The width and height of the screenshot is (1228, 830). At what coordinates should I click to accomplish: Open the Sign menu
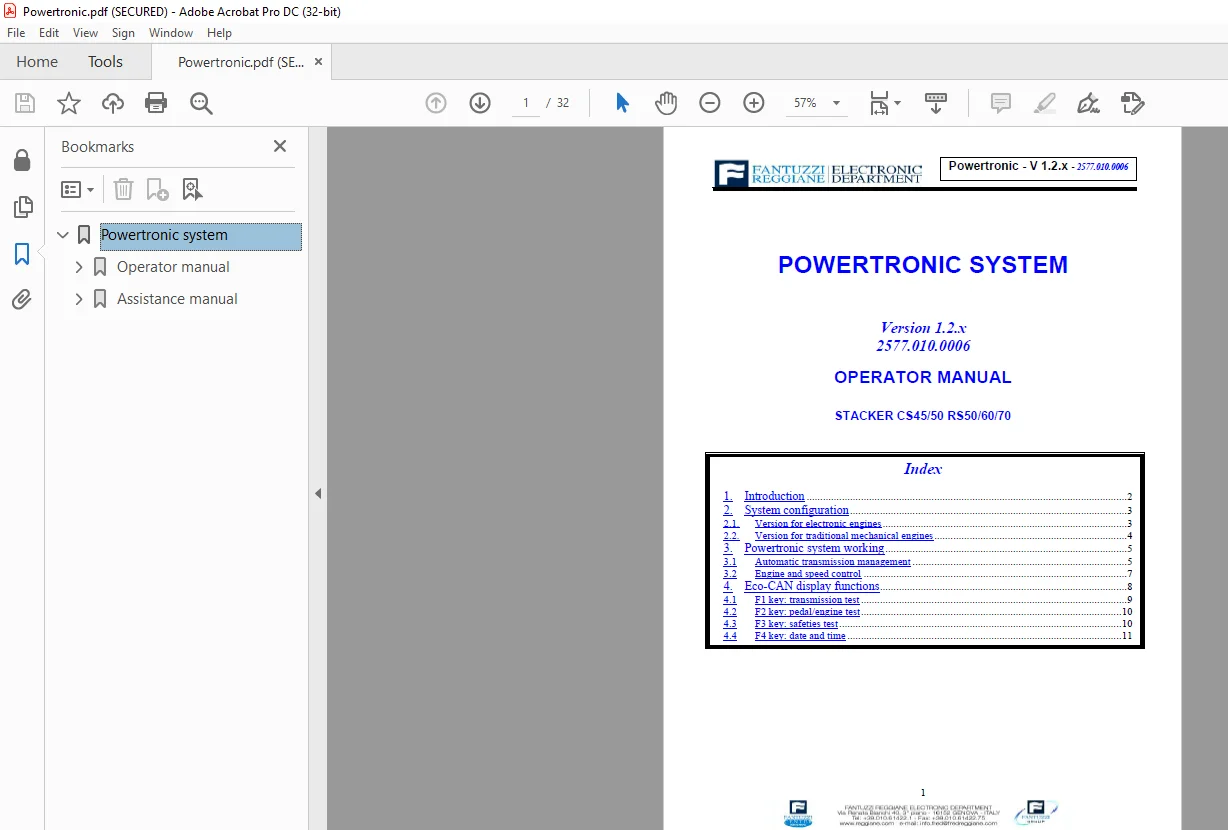click(123, 33)
